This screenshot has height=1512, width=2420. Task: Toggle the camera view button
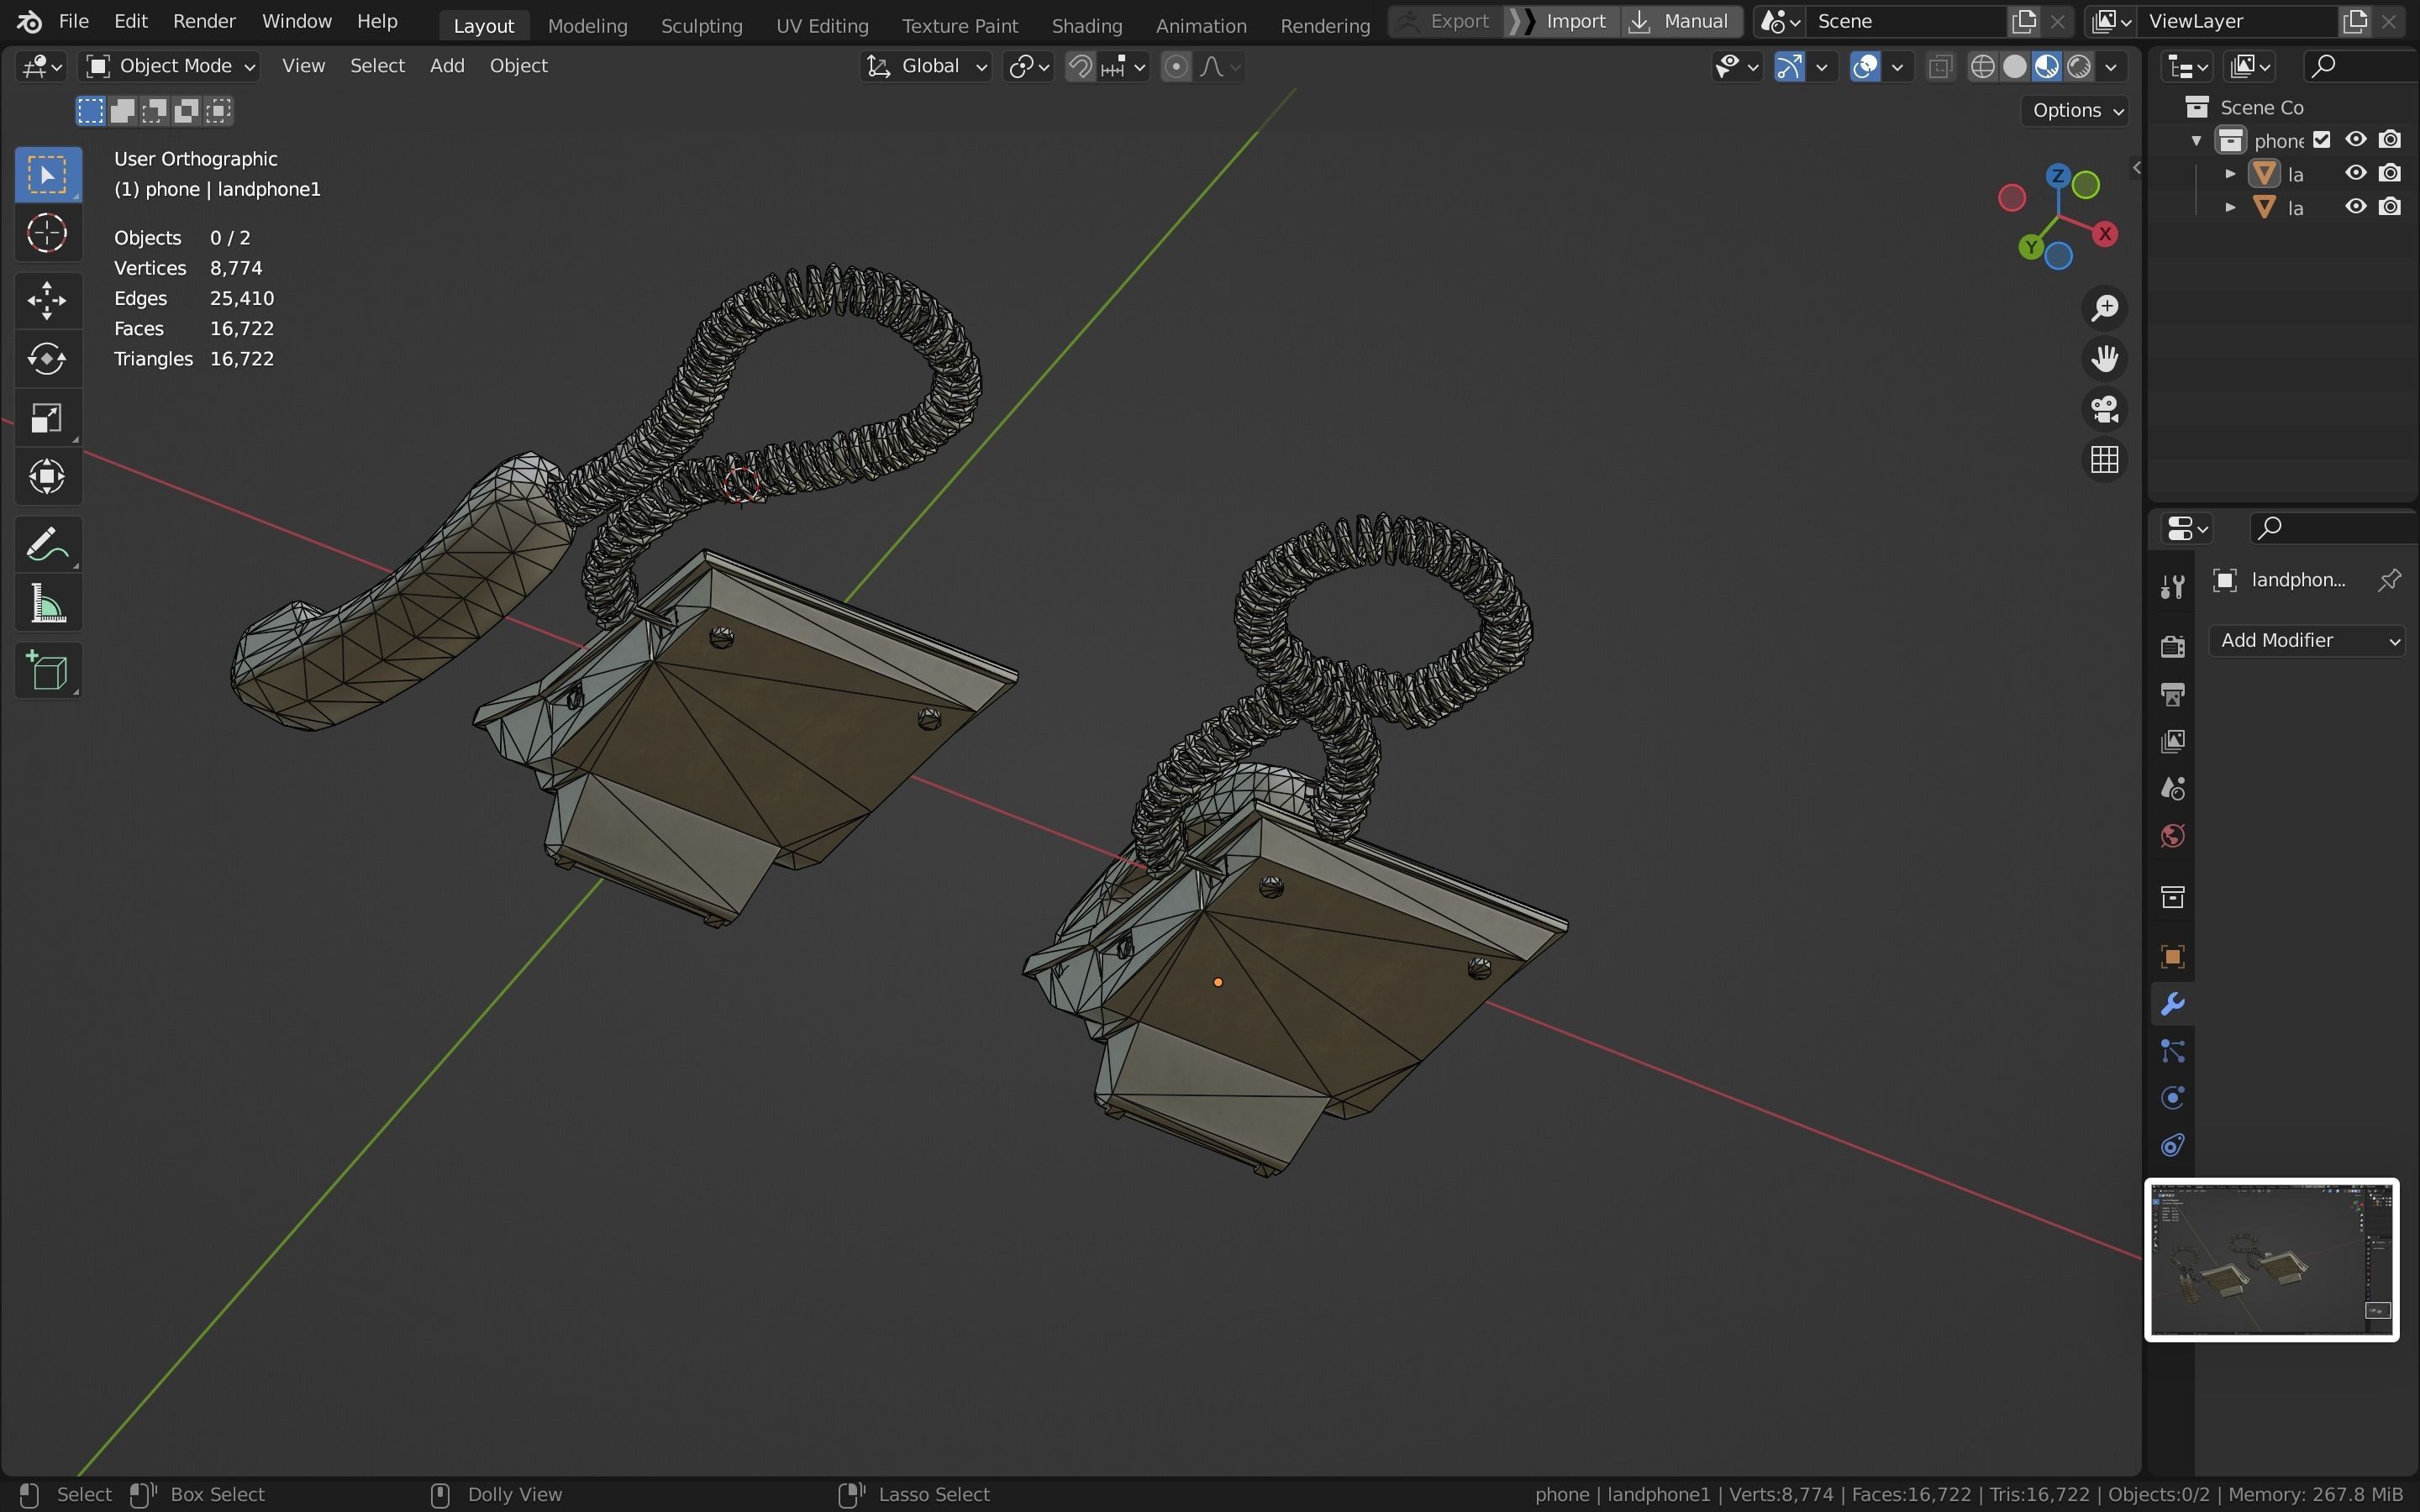(2104, 409)
